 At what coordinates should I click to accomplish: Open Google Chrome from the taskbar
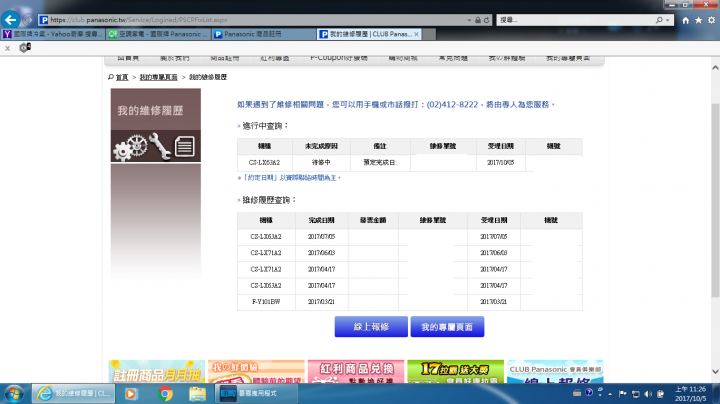point(165,394)
